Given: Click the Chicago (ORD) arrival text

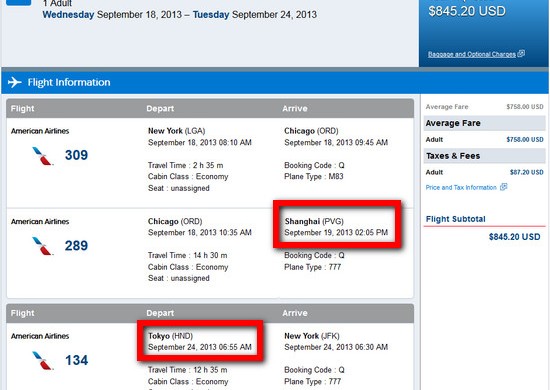Looking at the screenshot, I should pos(311,131).
